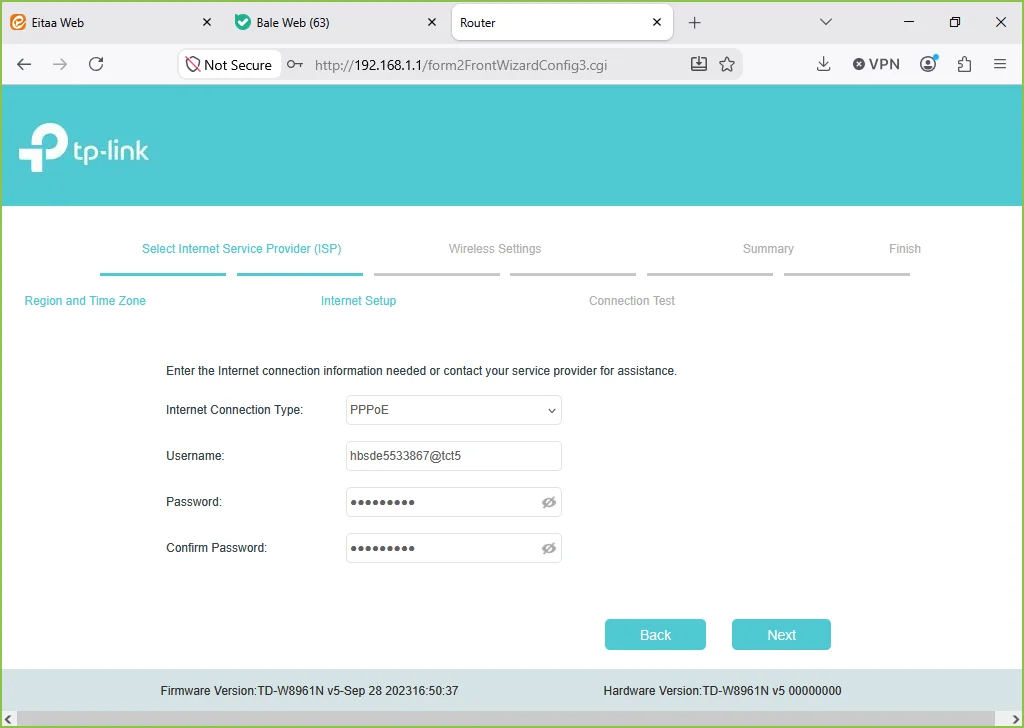The height and width of the screenshot is (728, 1024).
Task: Open the account profile icon
Action: point(928,63)
